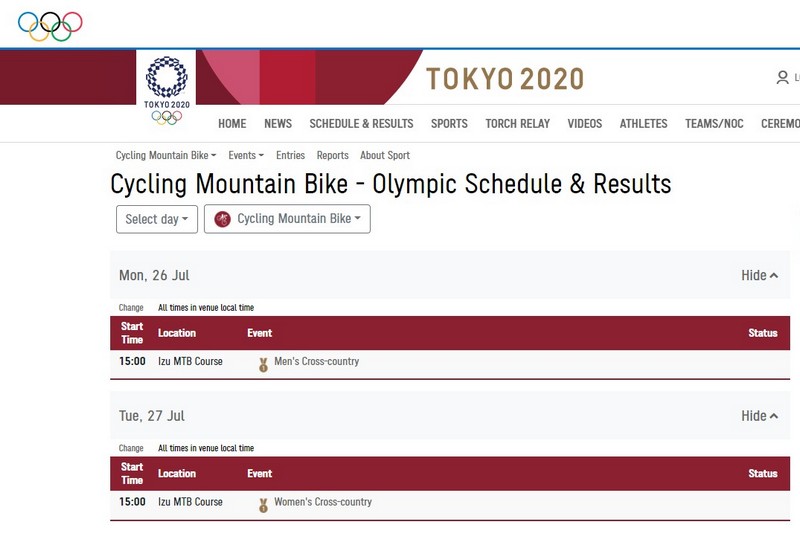Open the Select day dropdown
This screenshot has width=800, height=533.
coord(157,219)
